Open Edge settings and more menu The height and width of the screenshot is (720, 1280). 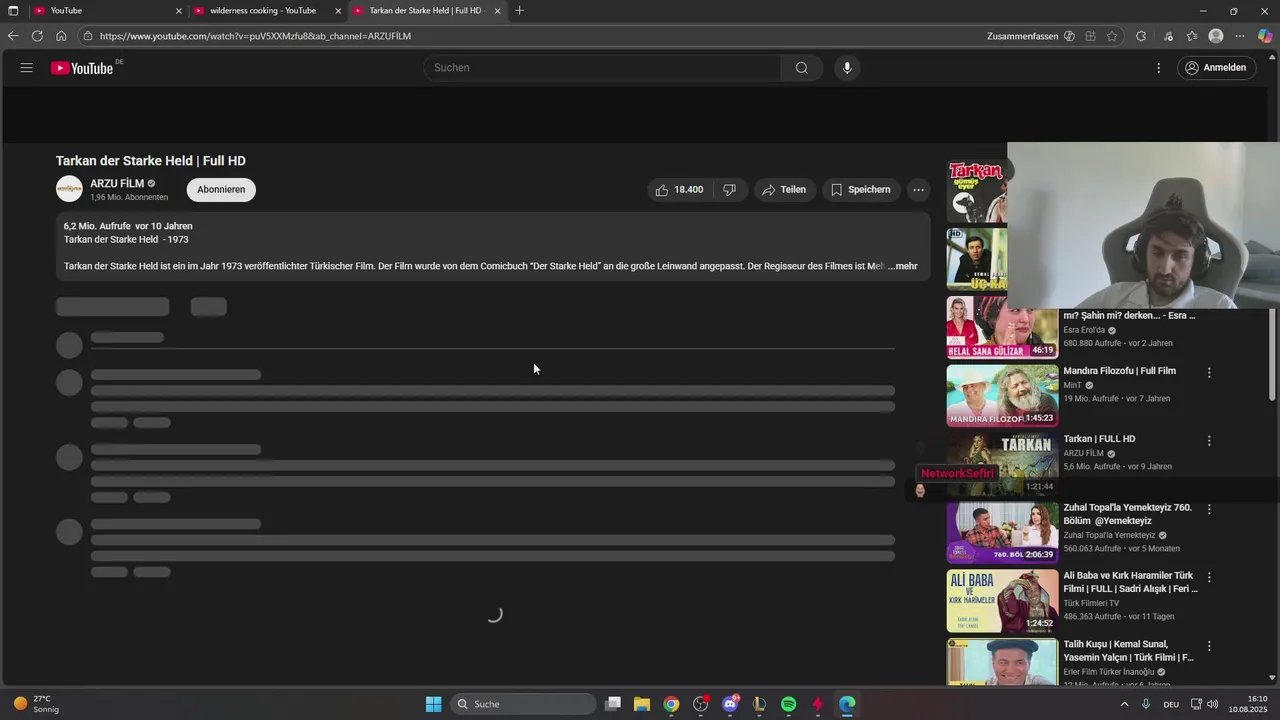1240,36
